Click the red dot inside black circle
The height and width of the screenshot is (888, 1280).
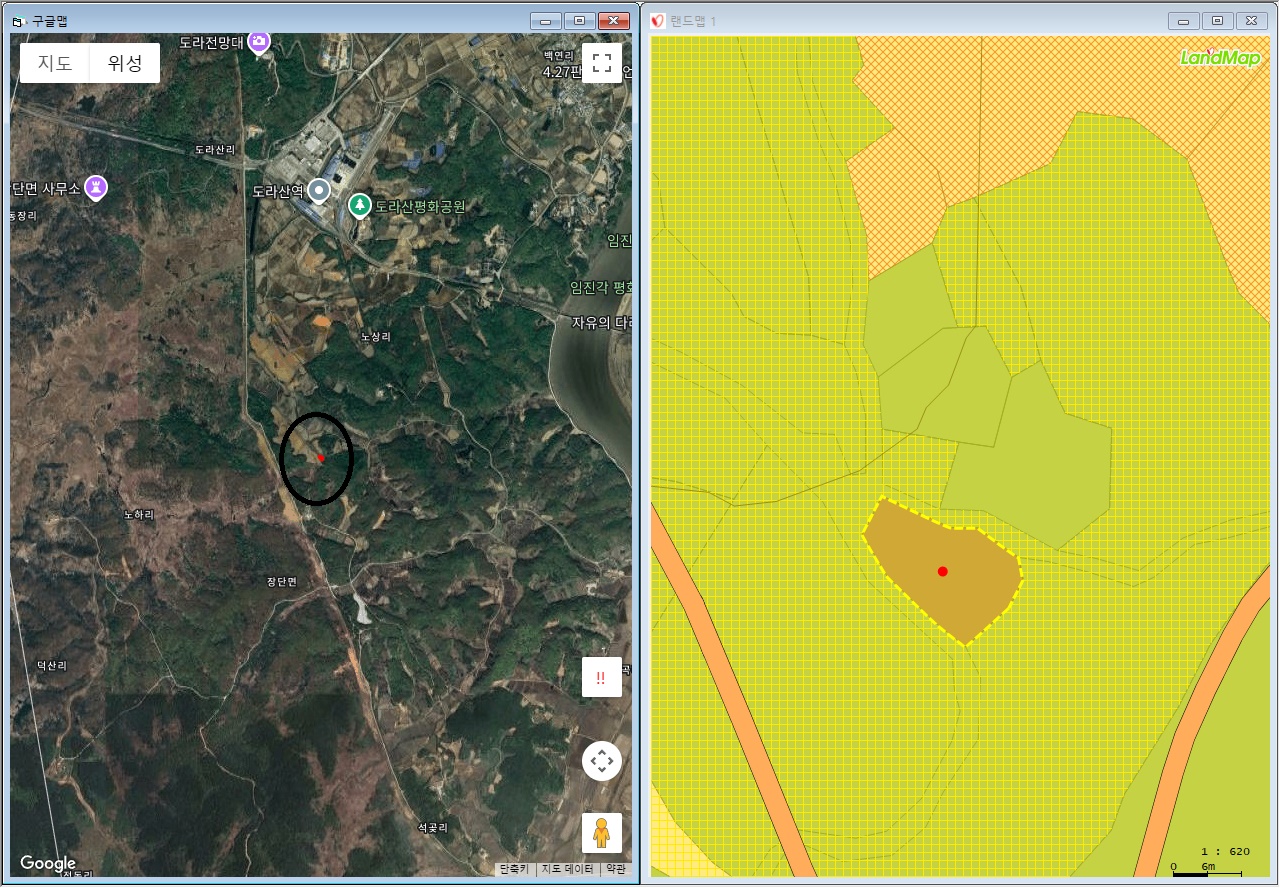[x=320, y=458]
